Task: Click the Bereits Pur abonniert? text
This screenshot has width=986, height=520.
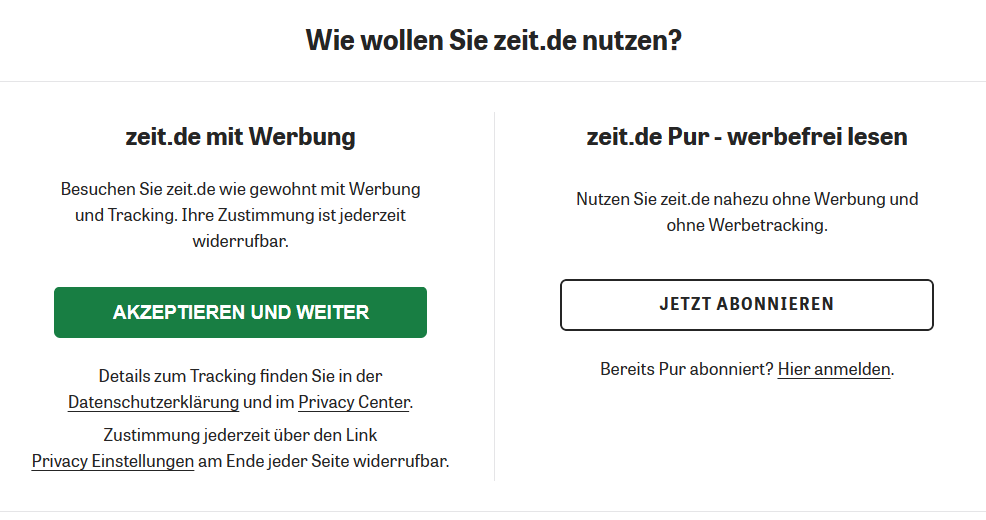Action: [687, 369]
